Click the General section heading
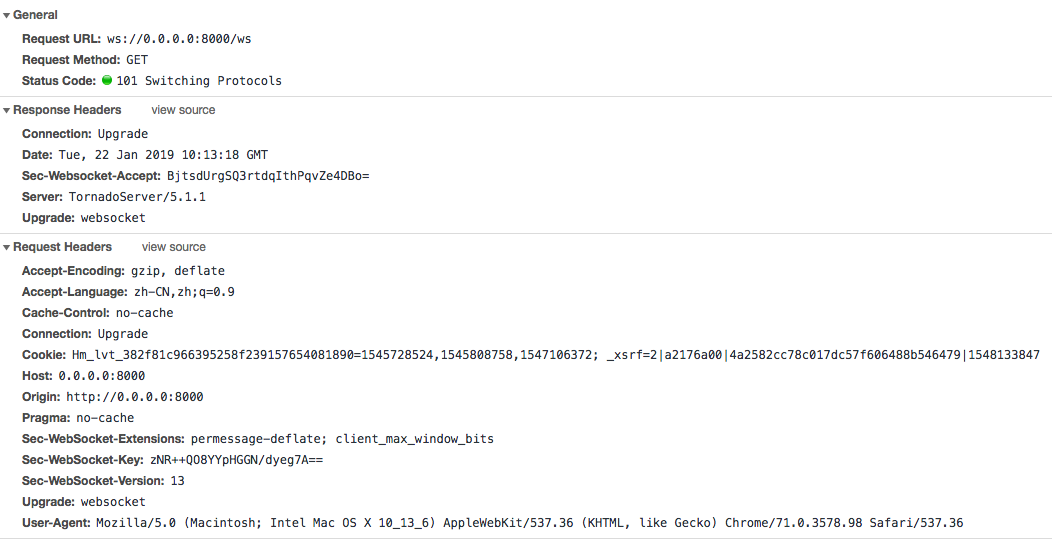Screen dimensions: 1052x555 (35, 15)
